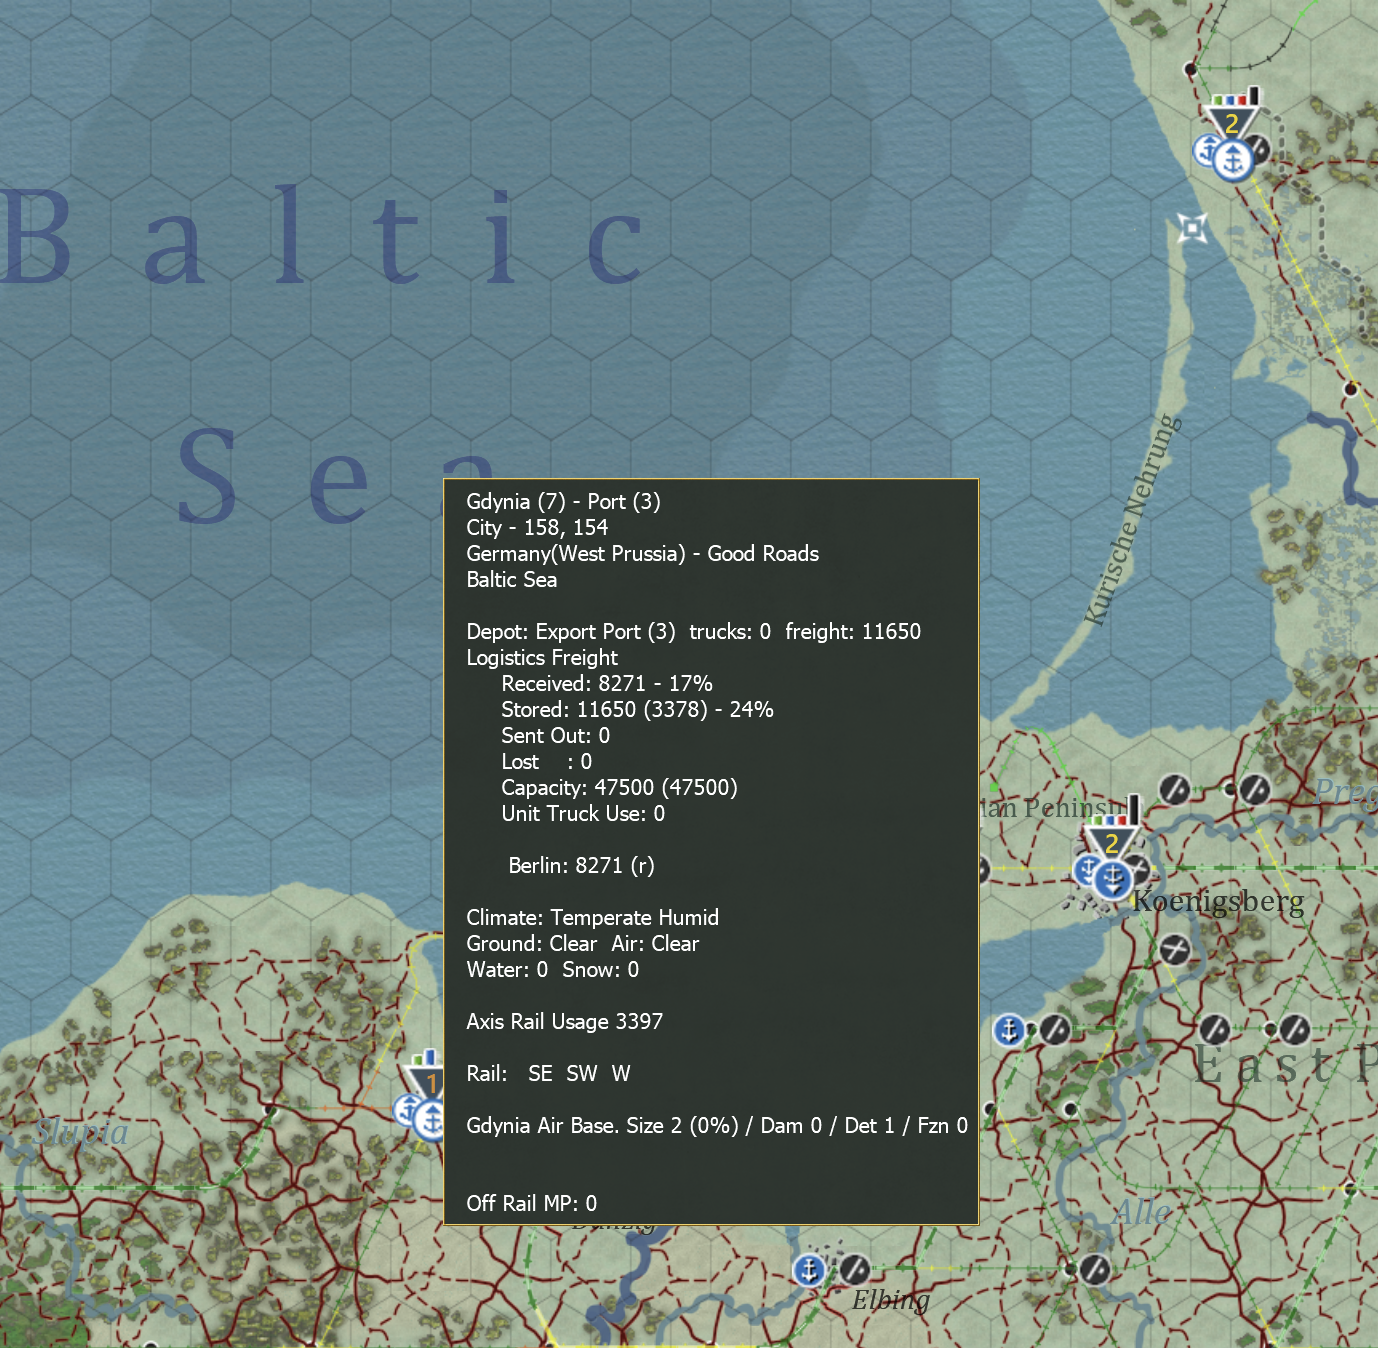Click the railyard icon next to Koenigsberg's port counter
This screenshot has height=1348, width=1378.
(x=1139, y=870)
